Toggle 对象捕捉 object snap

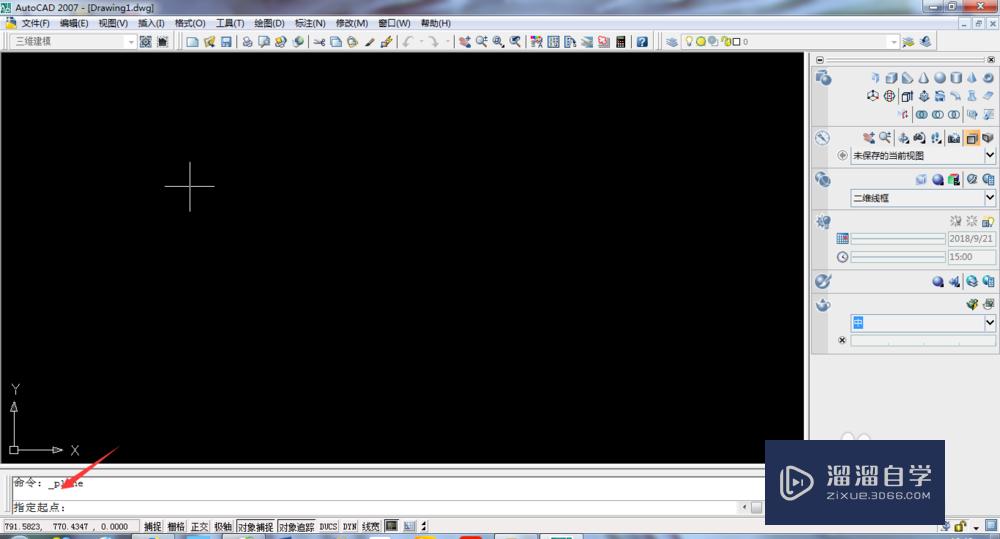[255, 527]
